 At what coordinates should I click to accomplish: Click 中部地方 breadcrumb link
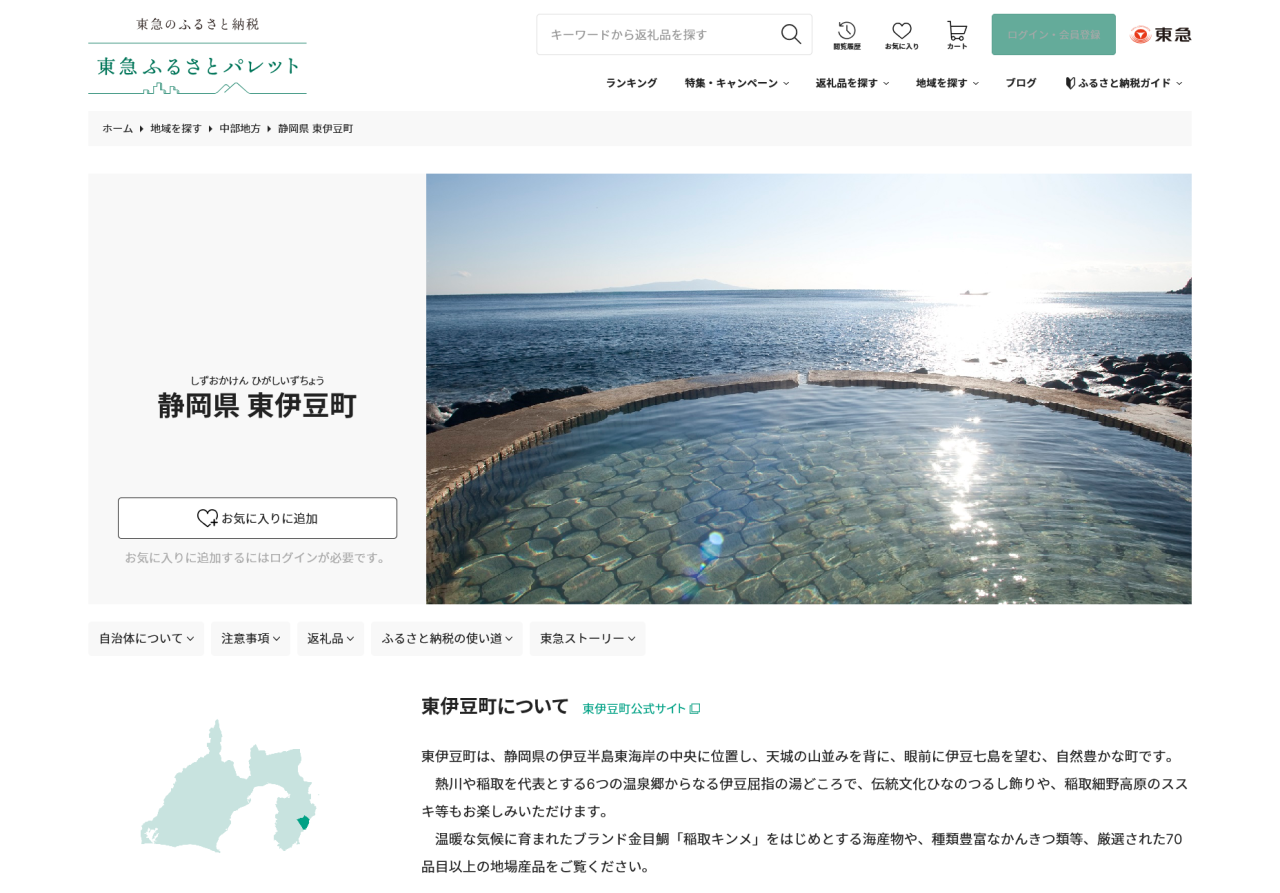click(x=240, y=129)
